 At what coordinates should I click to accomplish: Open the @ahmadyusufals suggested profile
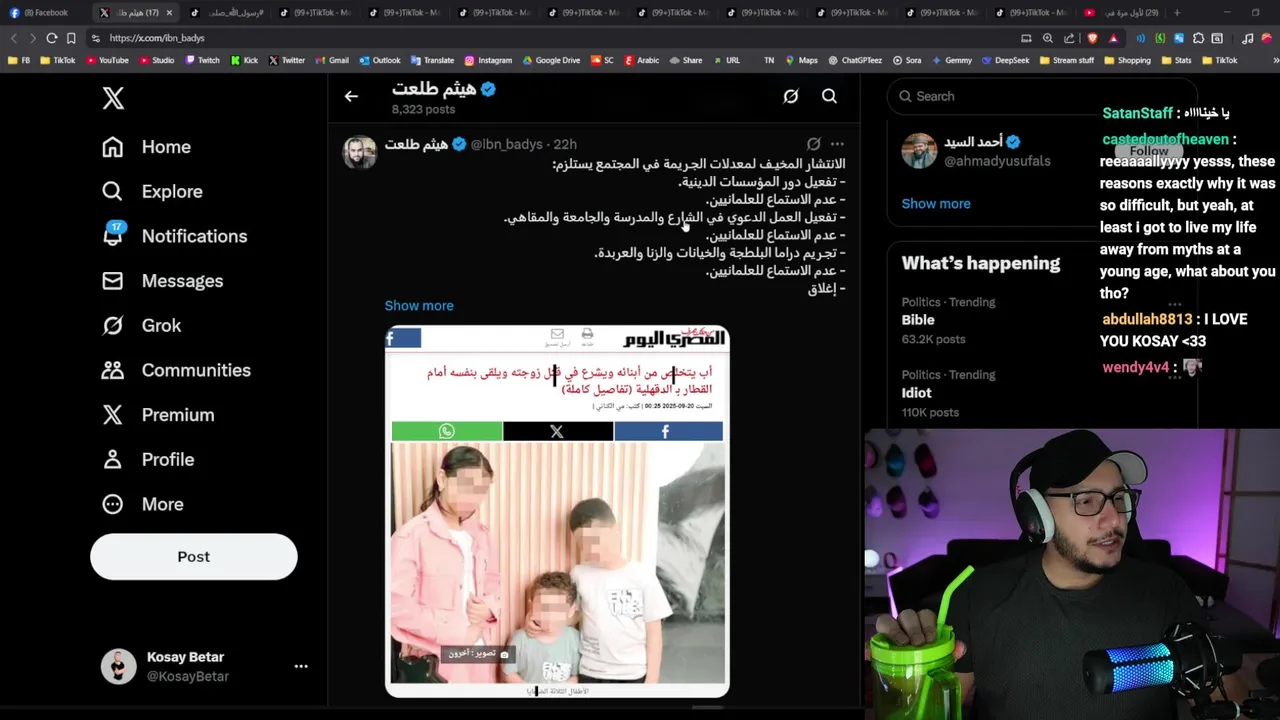click(x=997, y=161)
